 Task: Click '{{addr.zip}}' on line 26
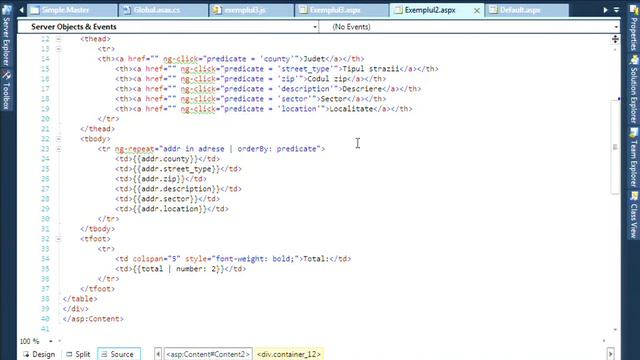[159, 179]
